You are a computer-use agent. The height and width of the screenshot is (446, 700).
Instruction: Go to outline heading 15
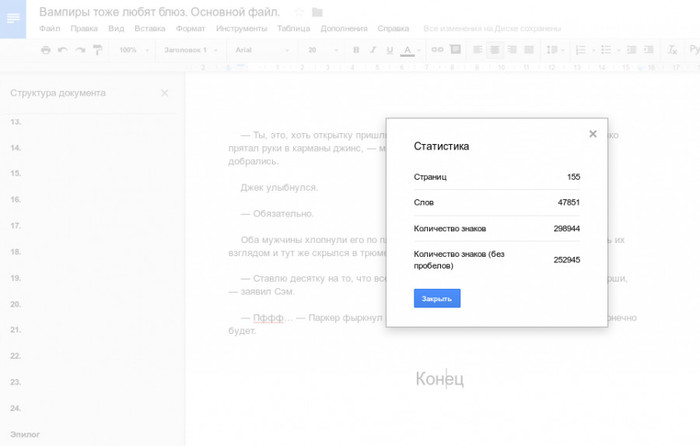[16, 173]
